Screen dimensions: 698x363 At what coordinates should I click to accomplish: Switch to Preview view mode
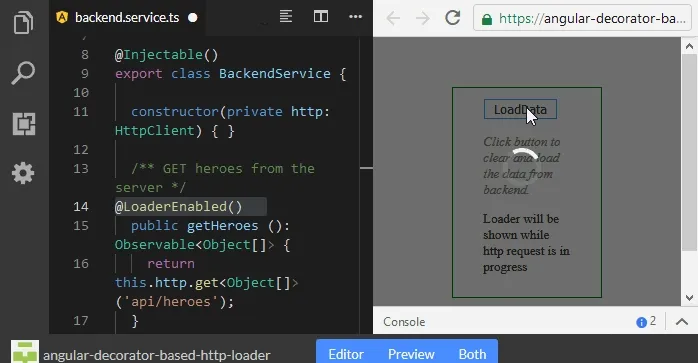(411, 354)
